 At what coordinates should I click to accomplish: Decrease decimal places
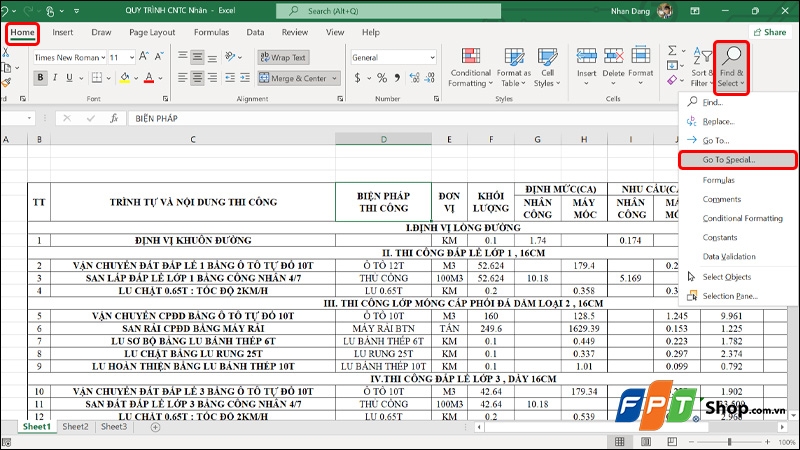tap(430, 78)
